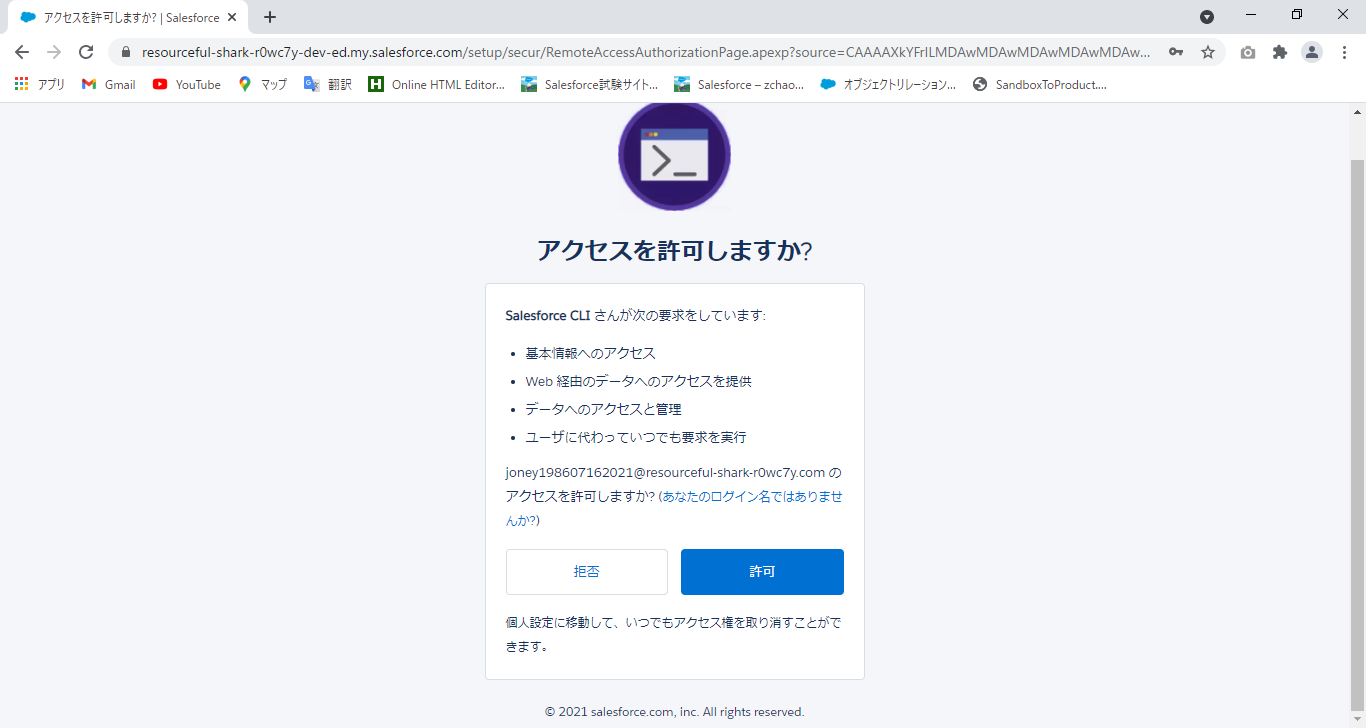Open the アプリ apps grid bookmark
Viewport: 1366px width, 728px height.
point(40,84)
